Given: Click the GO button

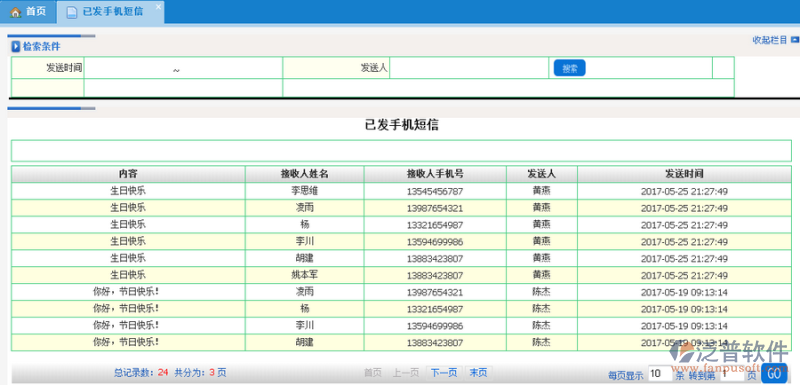Looking at the screenshot, I should click(774, 374).
